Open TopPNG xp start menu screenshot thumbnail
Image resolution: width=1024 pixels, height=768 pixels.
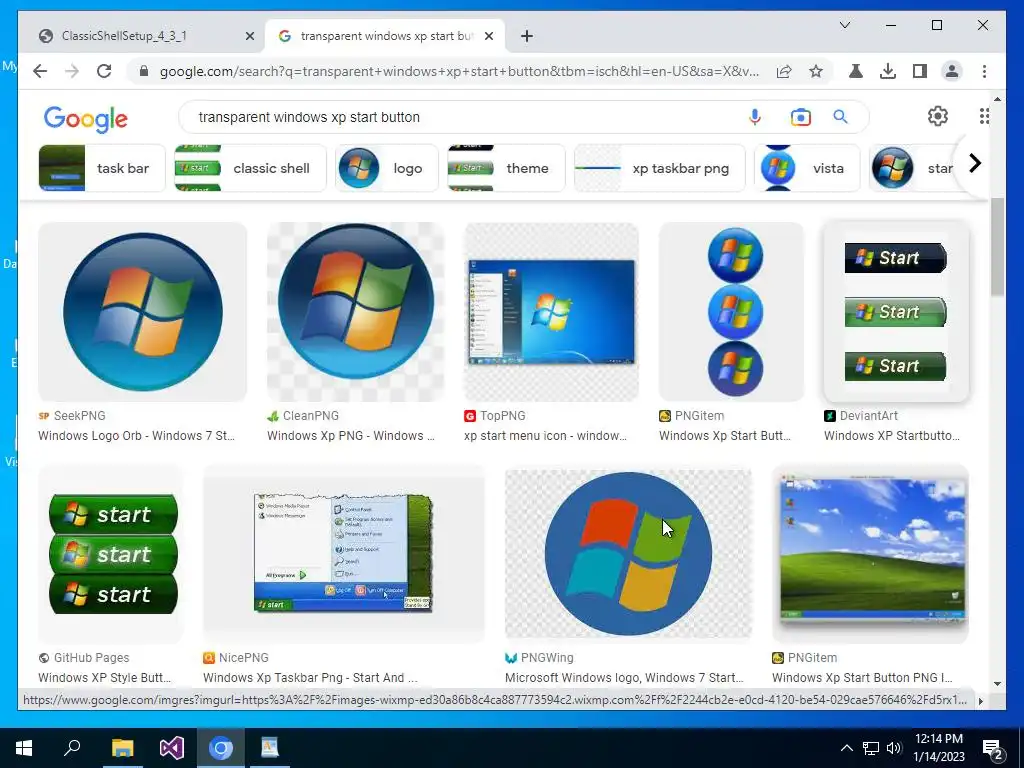tap(551, 312)
